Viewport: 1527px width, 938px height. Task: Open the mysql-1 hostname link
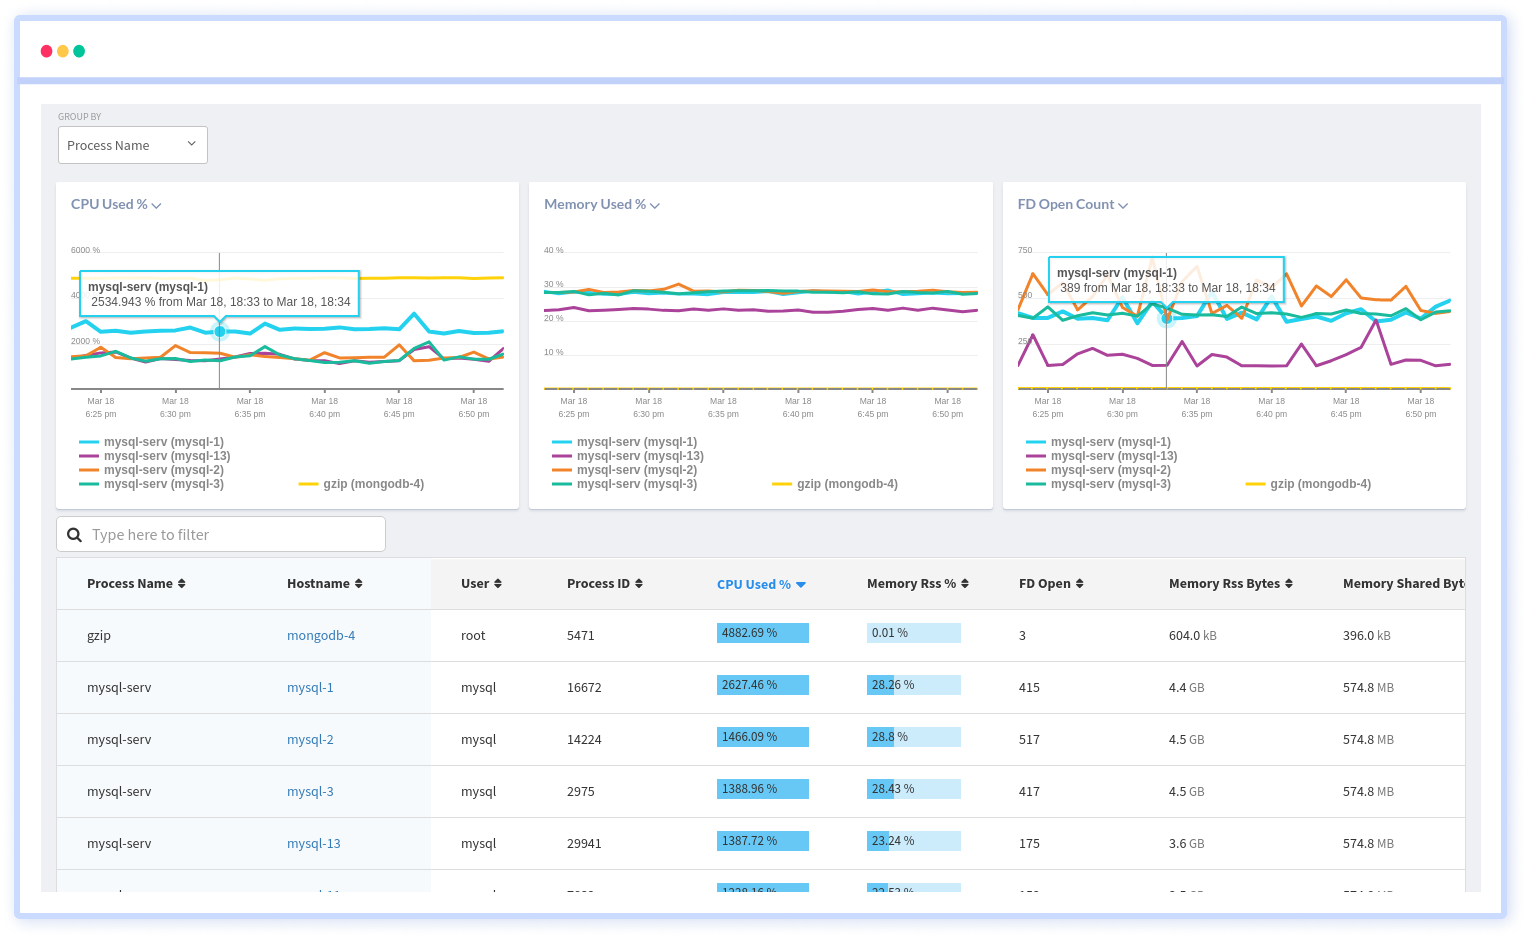(310, 687)
